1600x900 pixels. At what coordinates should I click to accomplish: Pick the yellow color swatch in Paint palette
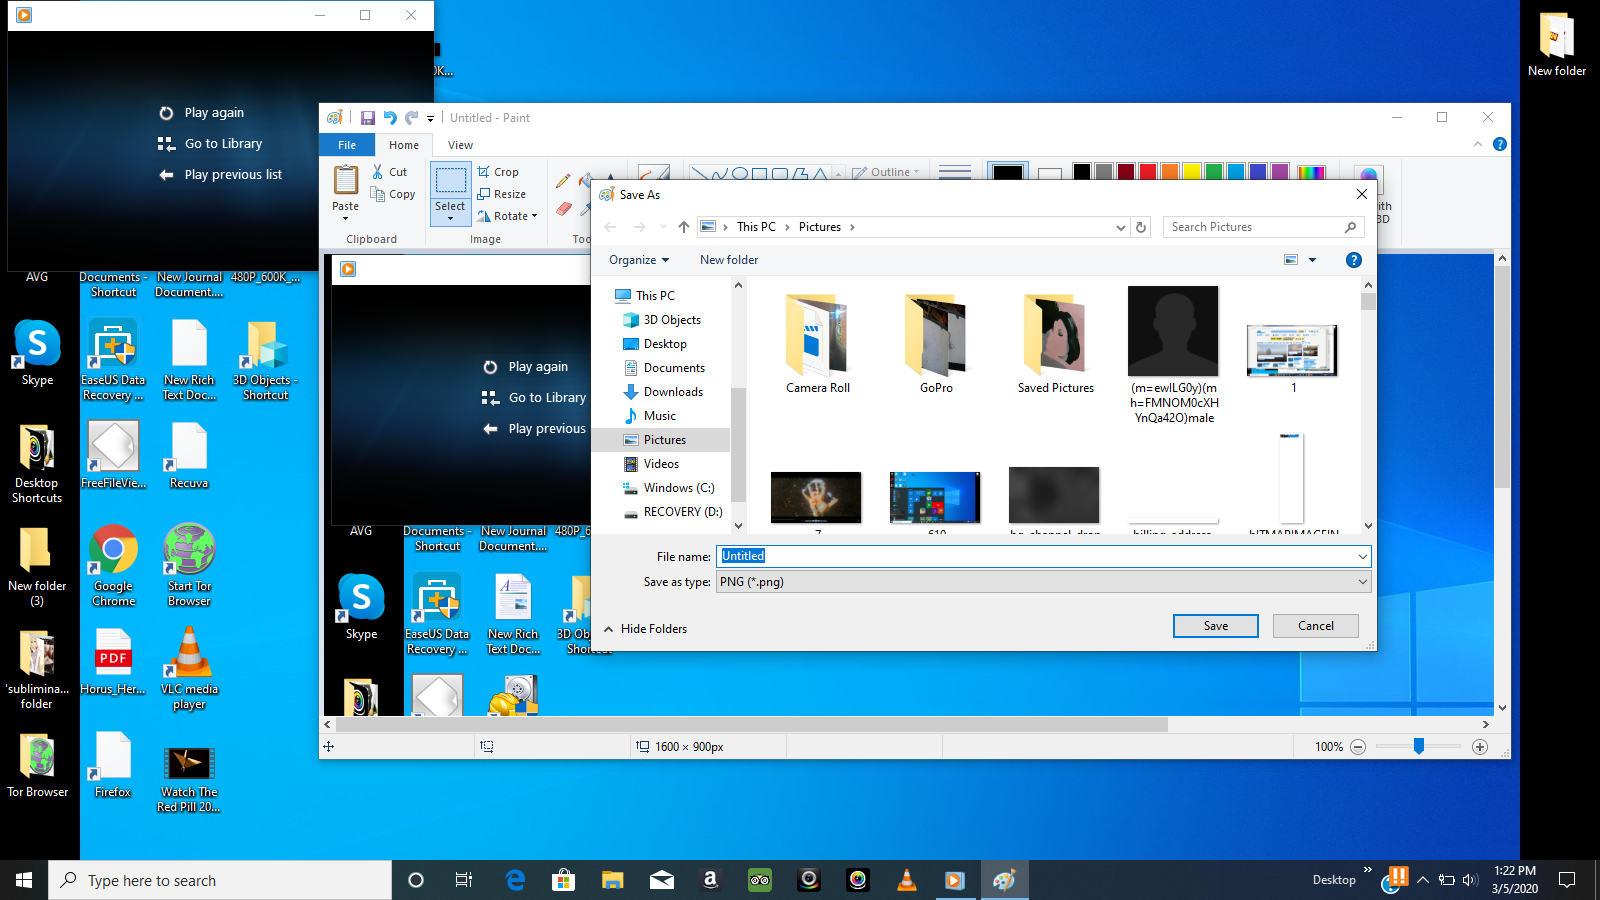tap(1192, 172)
